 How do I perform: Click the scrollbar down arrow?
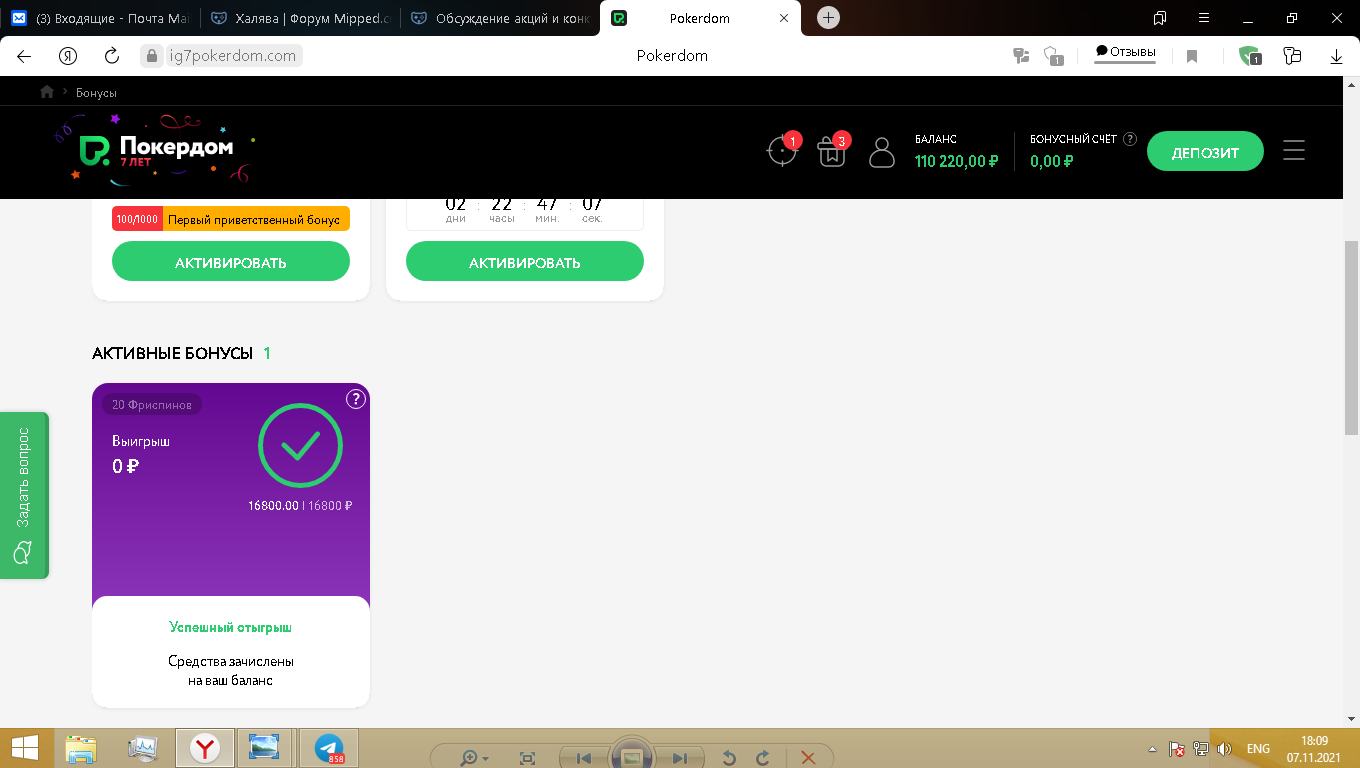pyautogui.click(x=1351, y=718)
